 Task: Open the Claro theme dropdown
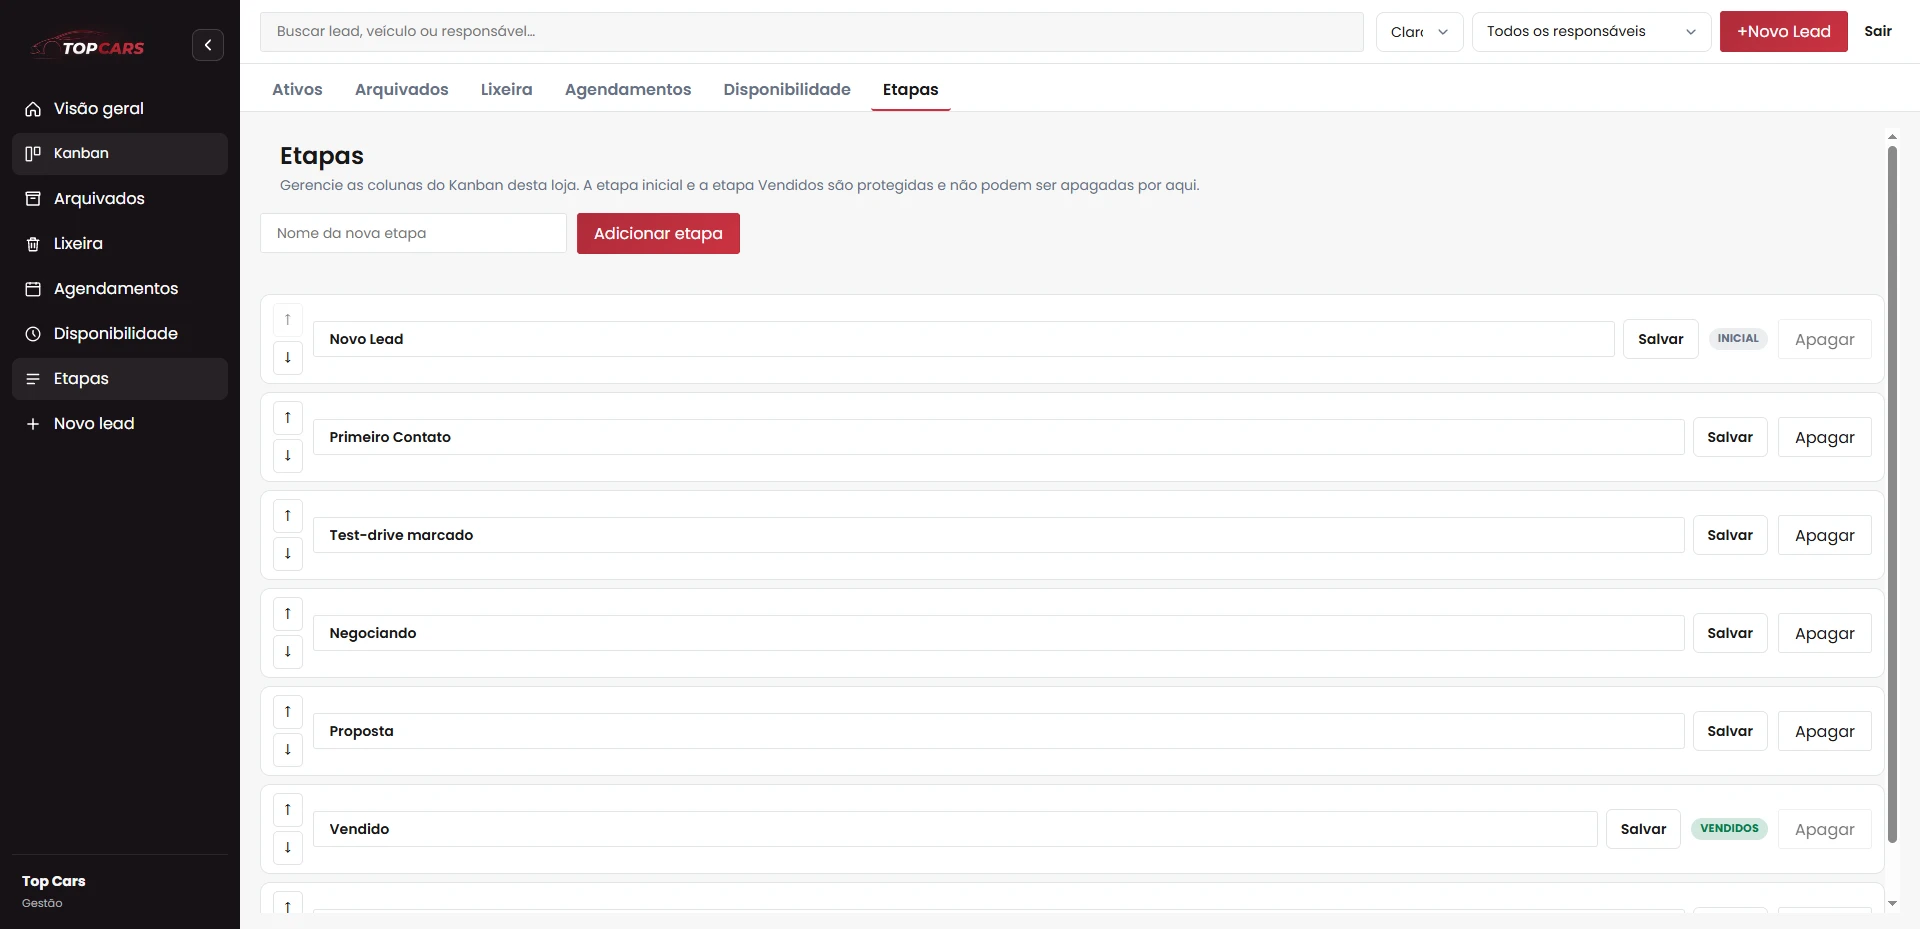[x=1420, y=32]
